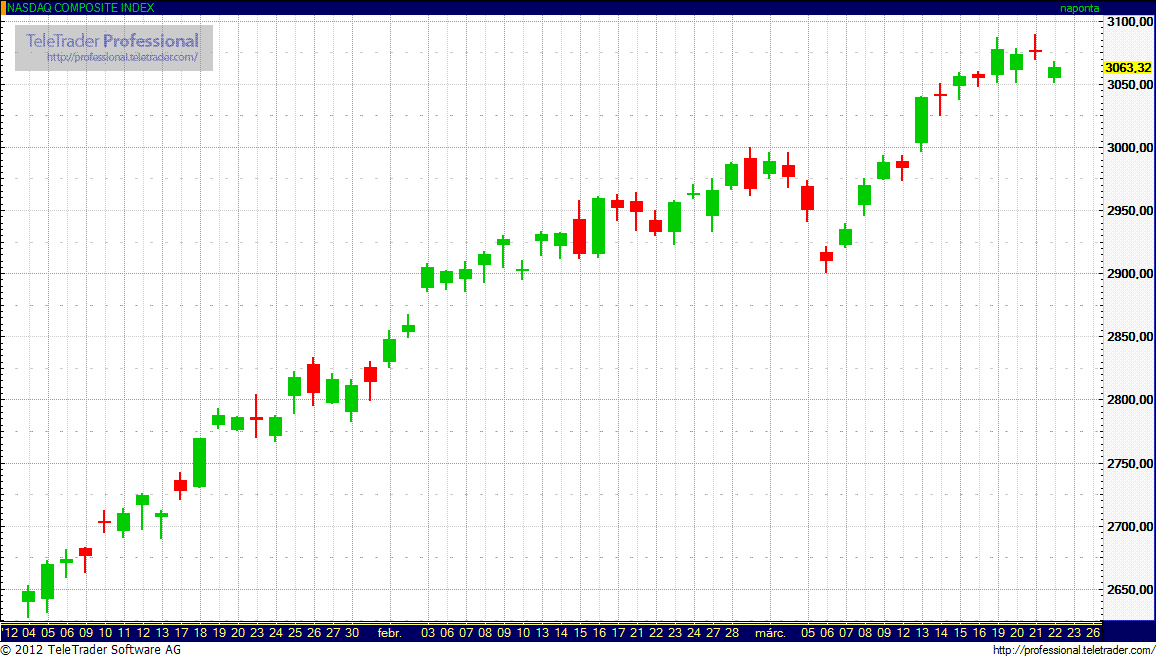Screen dimensions: 1156x659
Task: Click the NASDAQ COMPOSITE INDEX title
Action: tap(81, 7)
